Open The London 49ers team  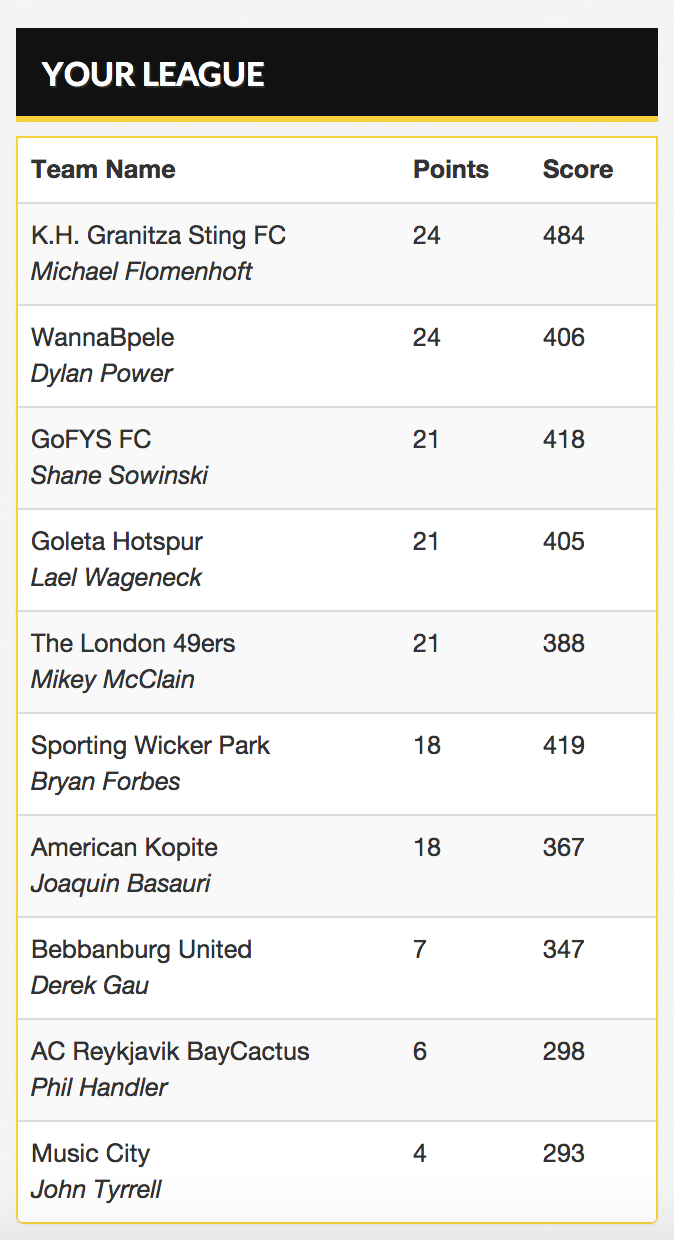(x=133, y=644)
